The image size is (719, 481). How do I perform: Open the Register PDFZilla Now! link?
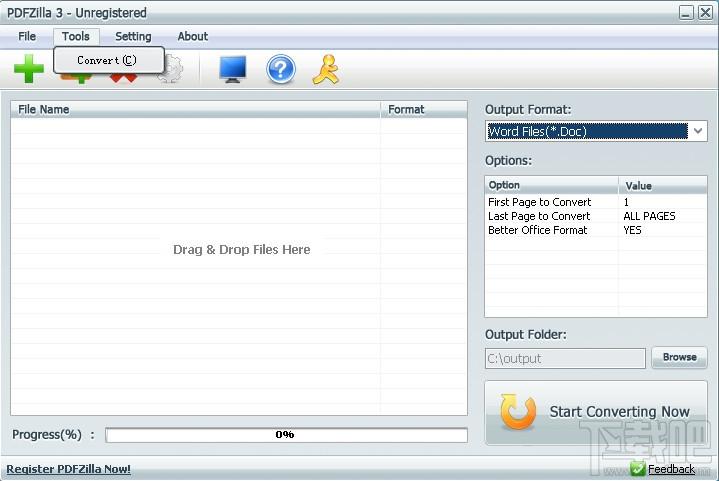pyautogui.click(x=68, y=469)
